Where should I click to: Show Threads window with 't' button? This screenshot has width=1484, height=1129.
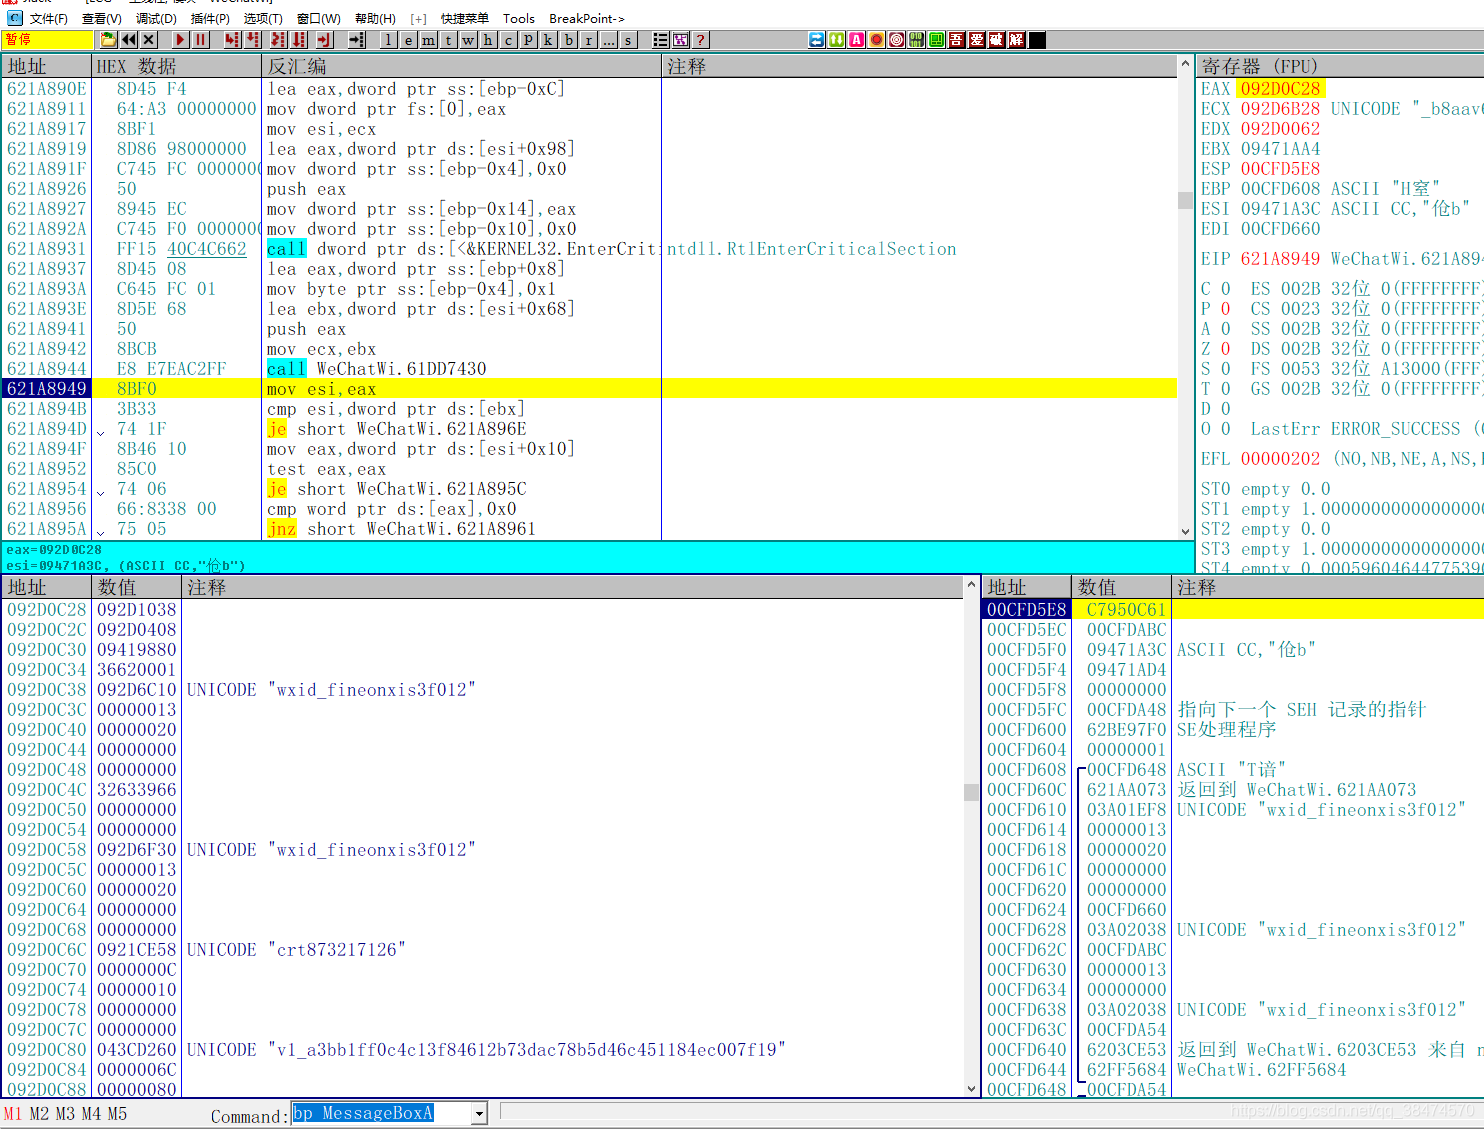[x=449, y=40]
